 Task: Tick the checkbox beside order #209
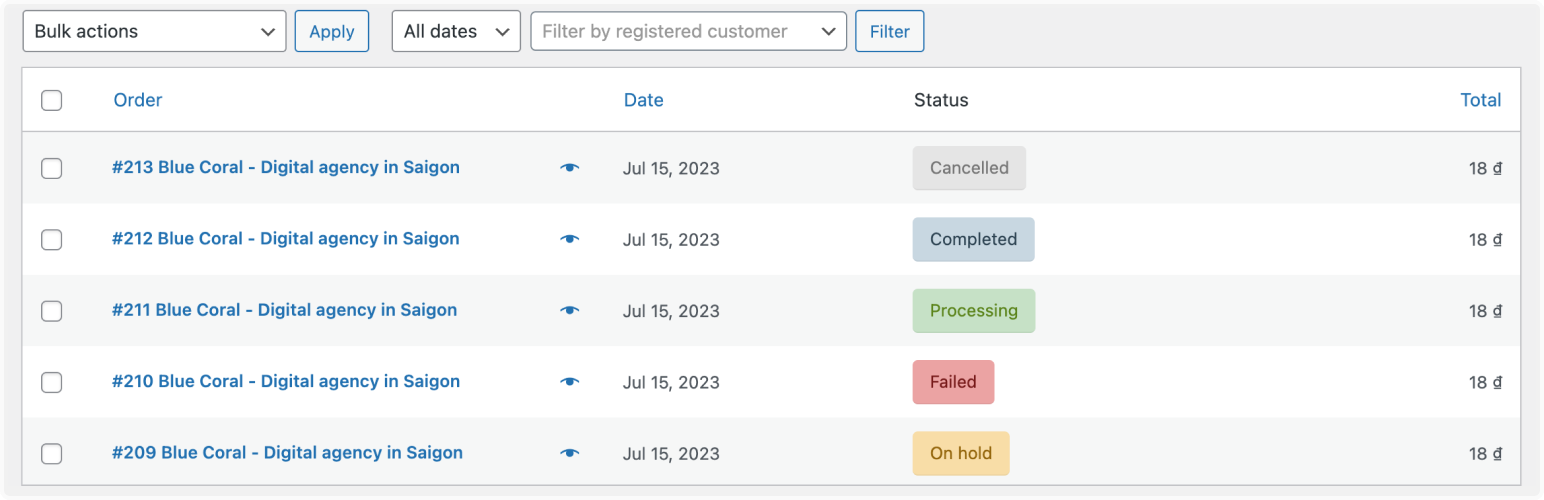point(52,454)
